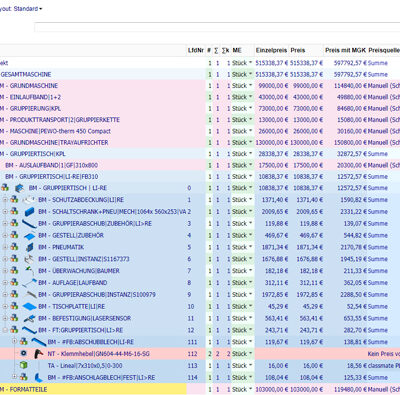Click the Preisquelle column header
The width and height of the screenshot is (400, 395).
(384, 50)
